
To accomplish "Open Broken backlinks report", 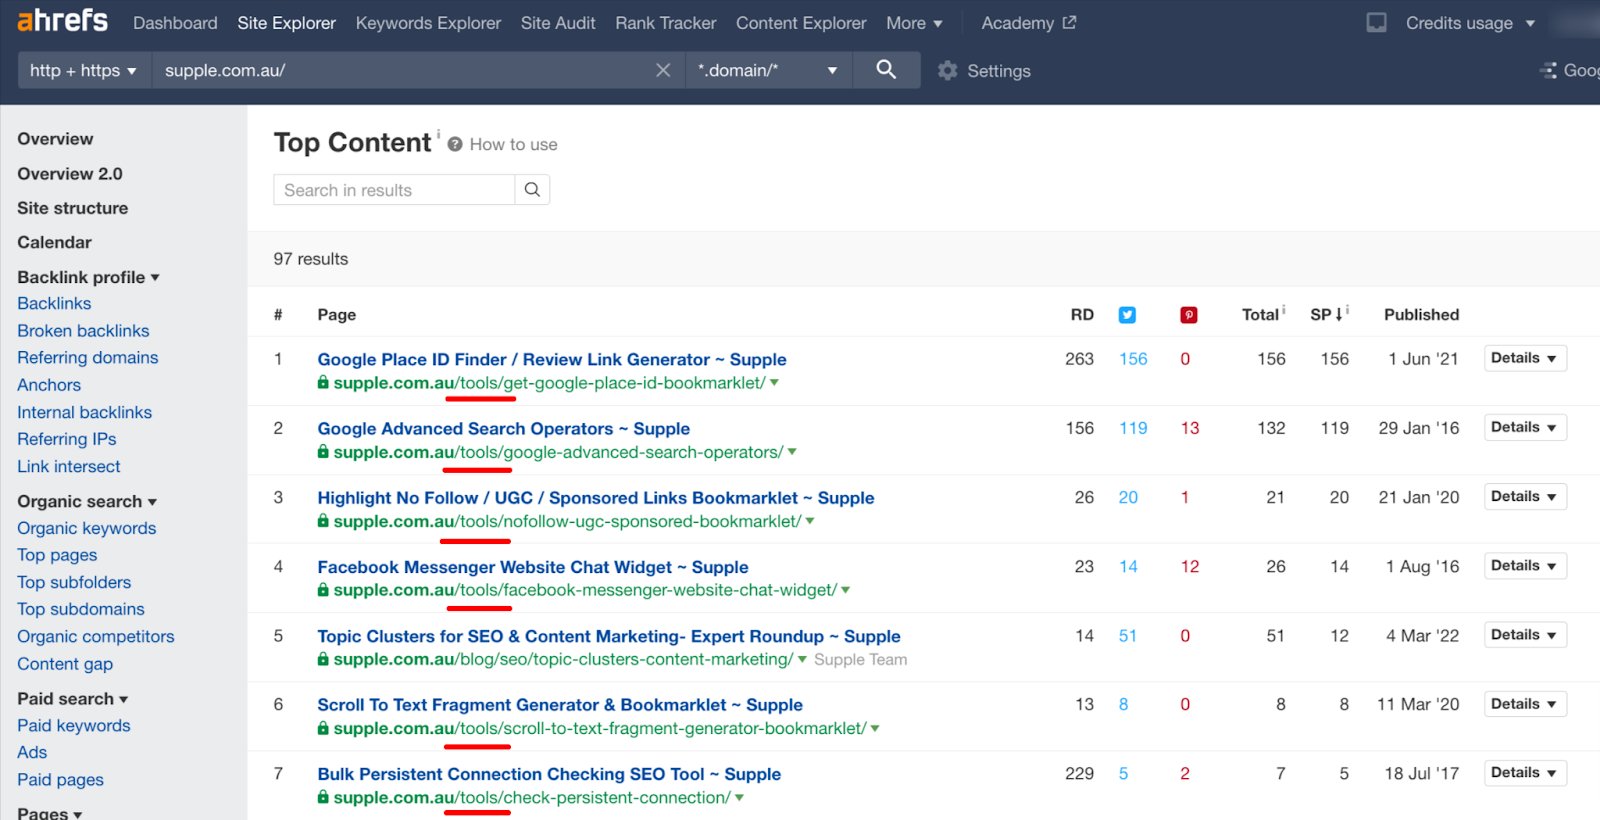I will point(83,331).
